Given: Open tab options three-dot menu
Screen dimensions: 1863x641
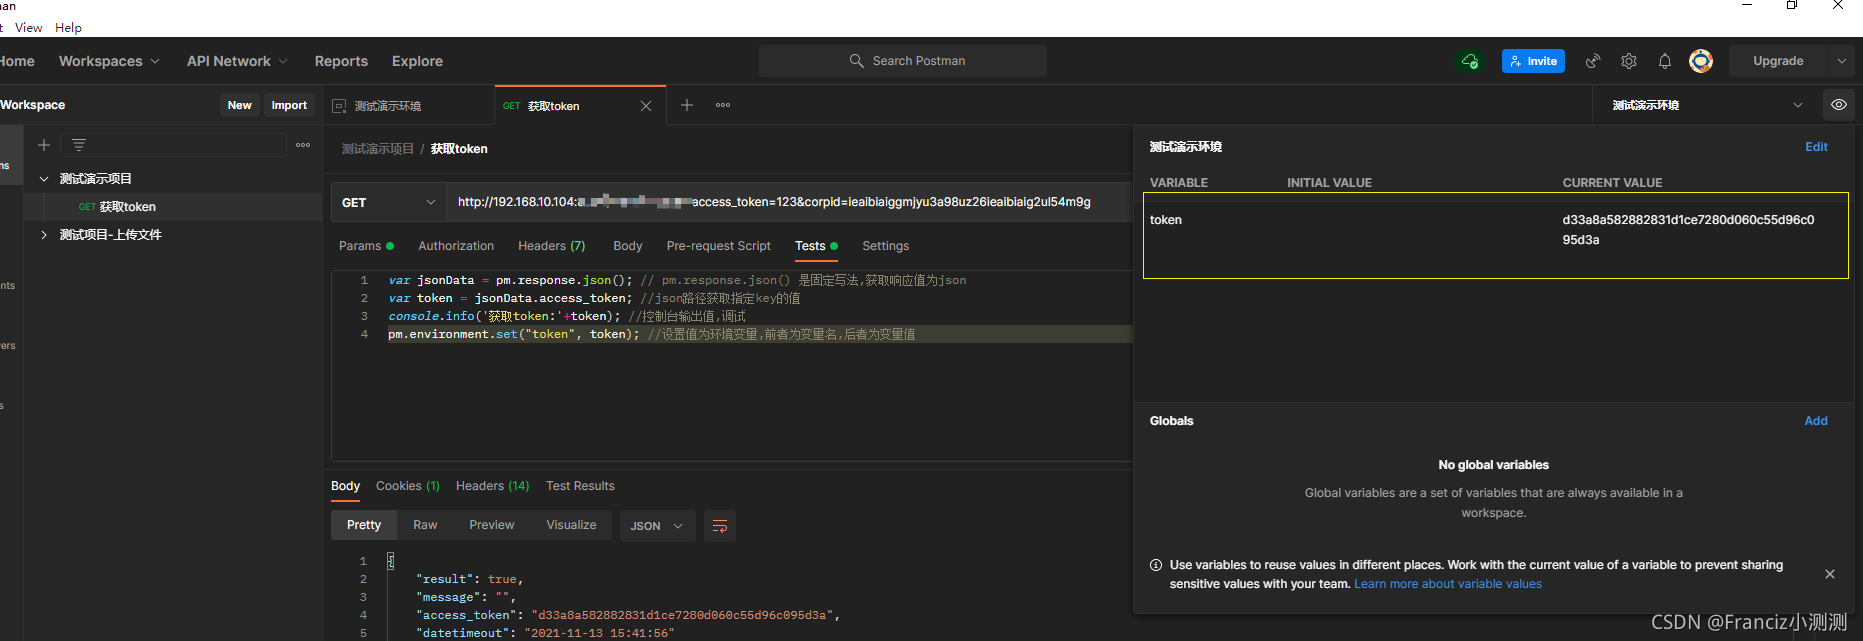Looking at the screenshot, I should pyautogui.click(x=723, y=105).
